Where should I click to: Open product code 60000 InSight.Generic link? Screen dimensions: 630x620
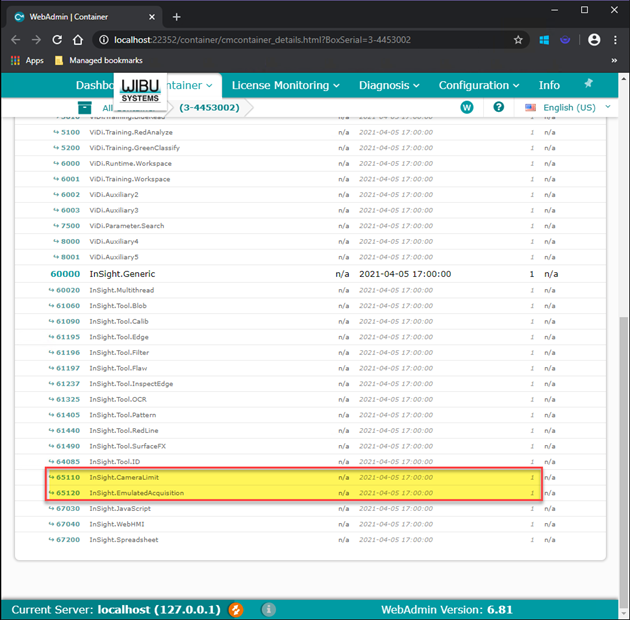[x=65, y=273]
